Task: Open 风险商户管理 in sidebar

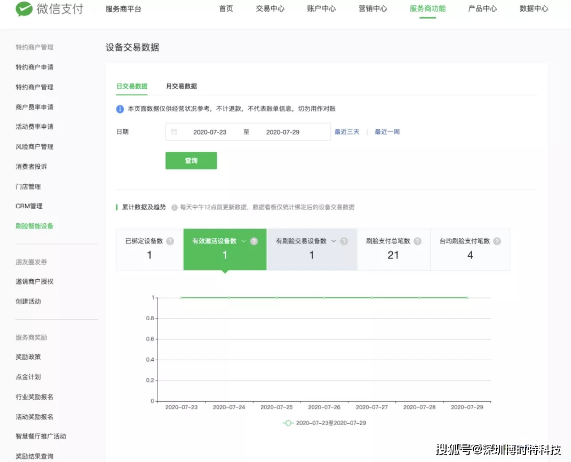Action: [34, 147]
